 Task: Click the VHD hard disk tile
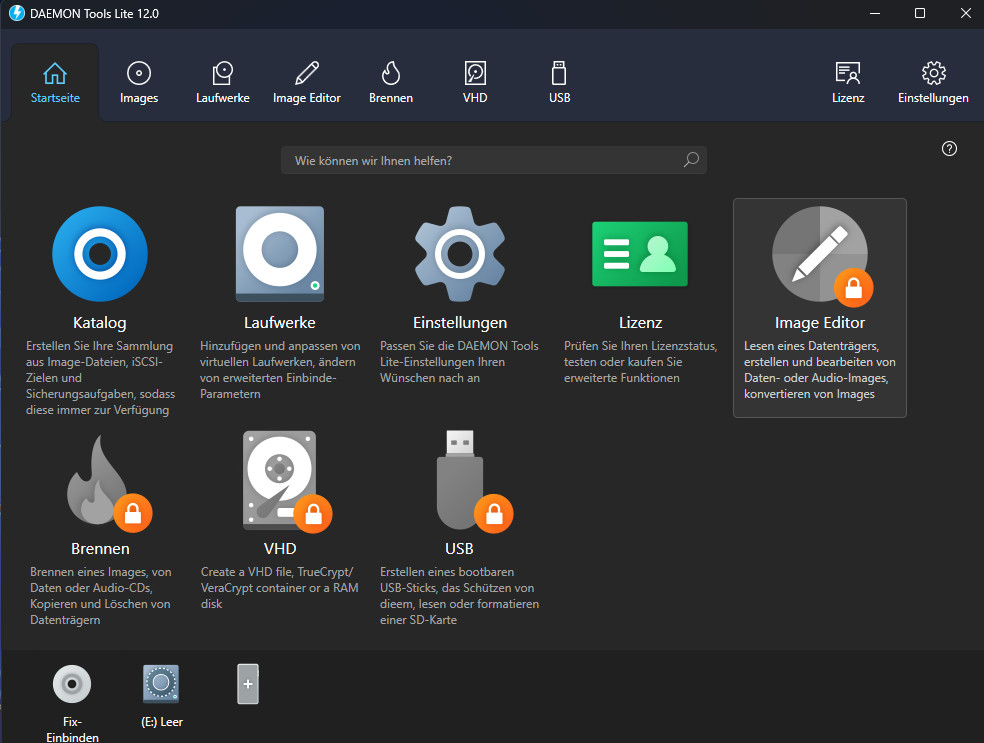(x=280, y=482)
